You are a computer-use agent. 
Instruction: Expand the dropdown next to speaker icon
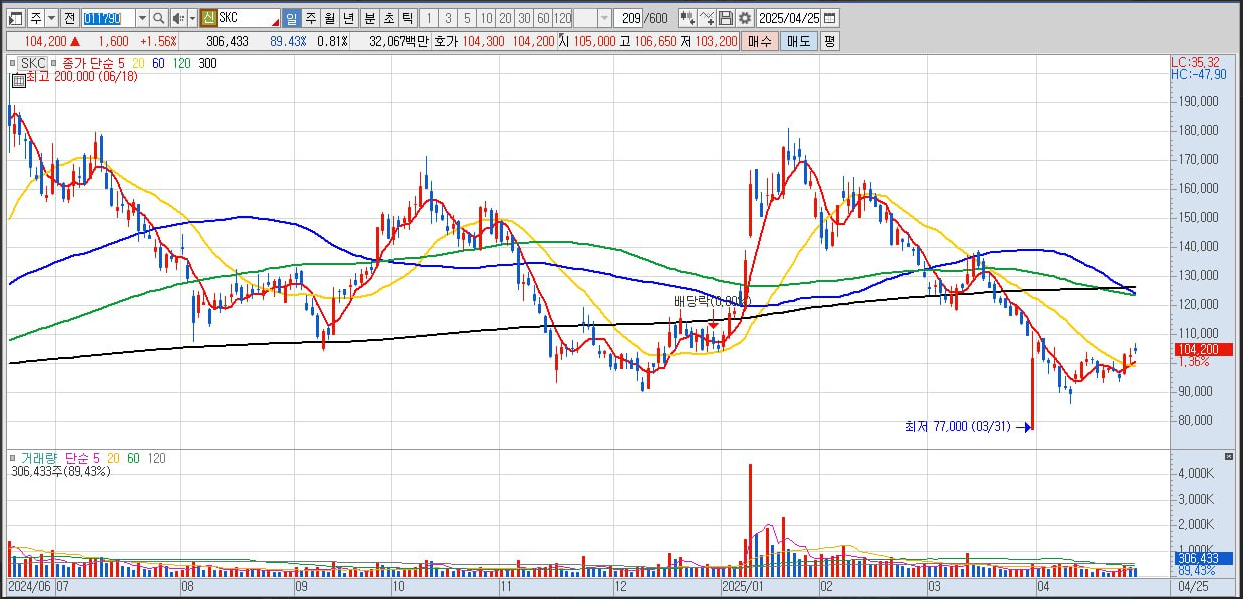pyautogui.click(x=191, y=18)
